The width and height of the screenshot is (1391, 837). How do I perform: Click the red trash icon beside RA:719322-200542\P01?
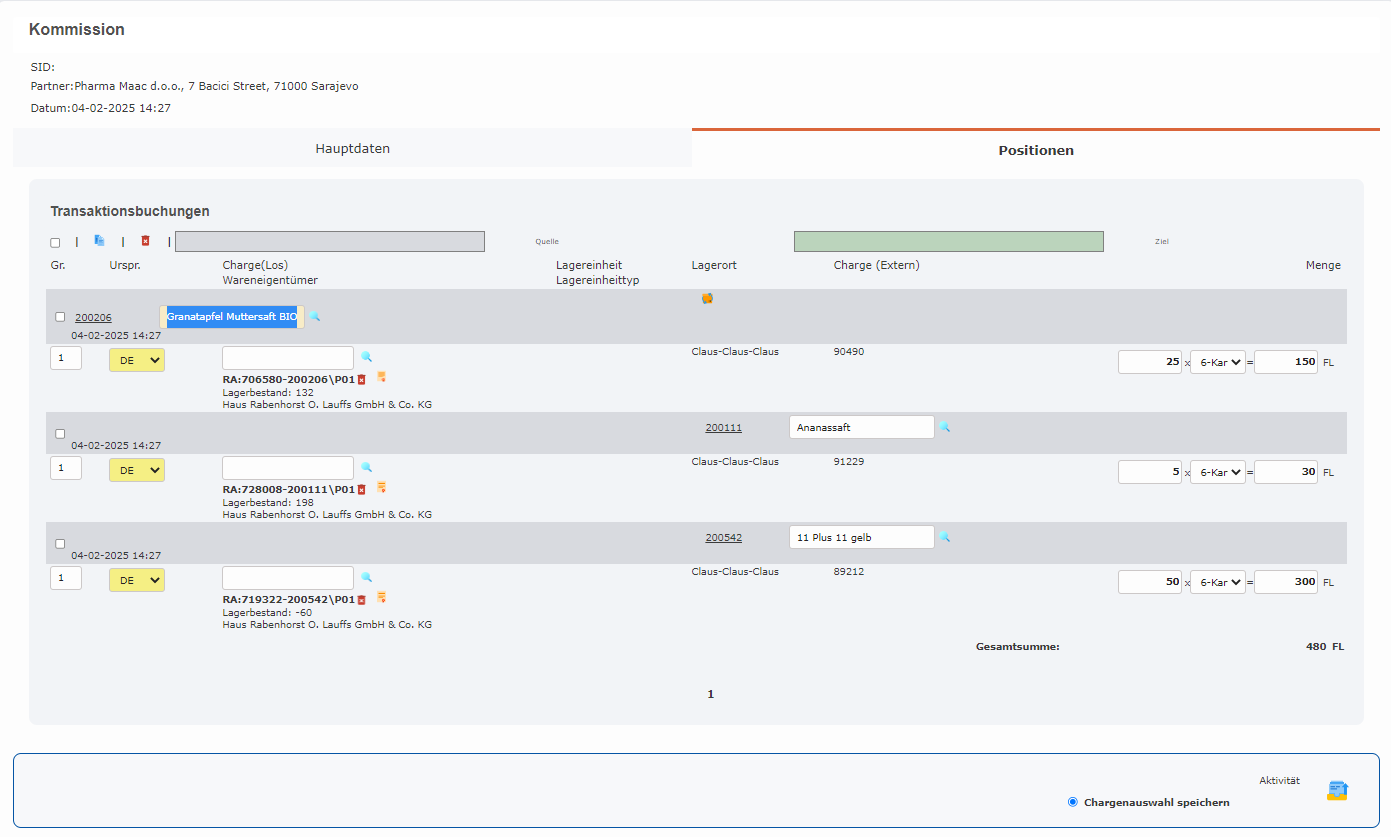click(362, 599)
